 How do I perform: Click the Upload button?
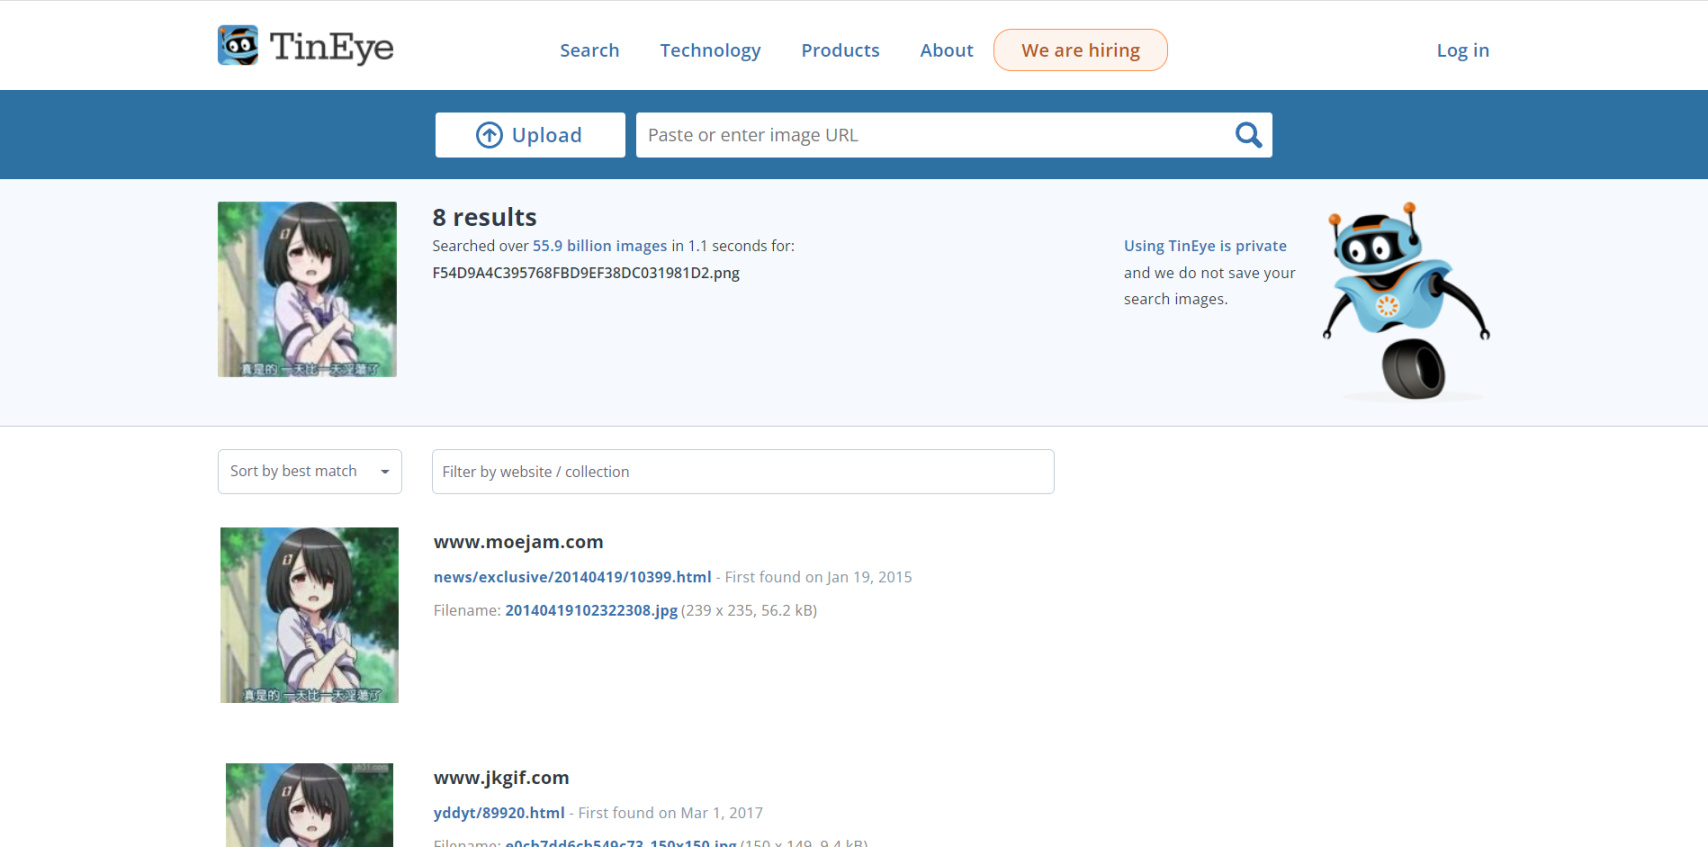tap(530, 135)
